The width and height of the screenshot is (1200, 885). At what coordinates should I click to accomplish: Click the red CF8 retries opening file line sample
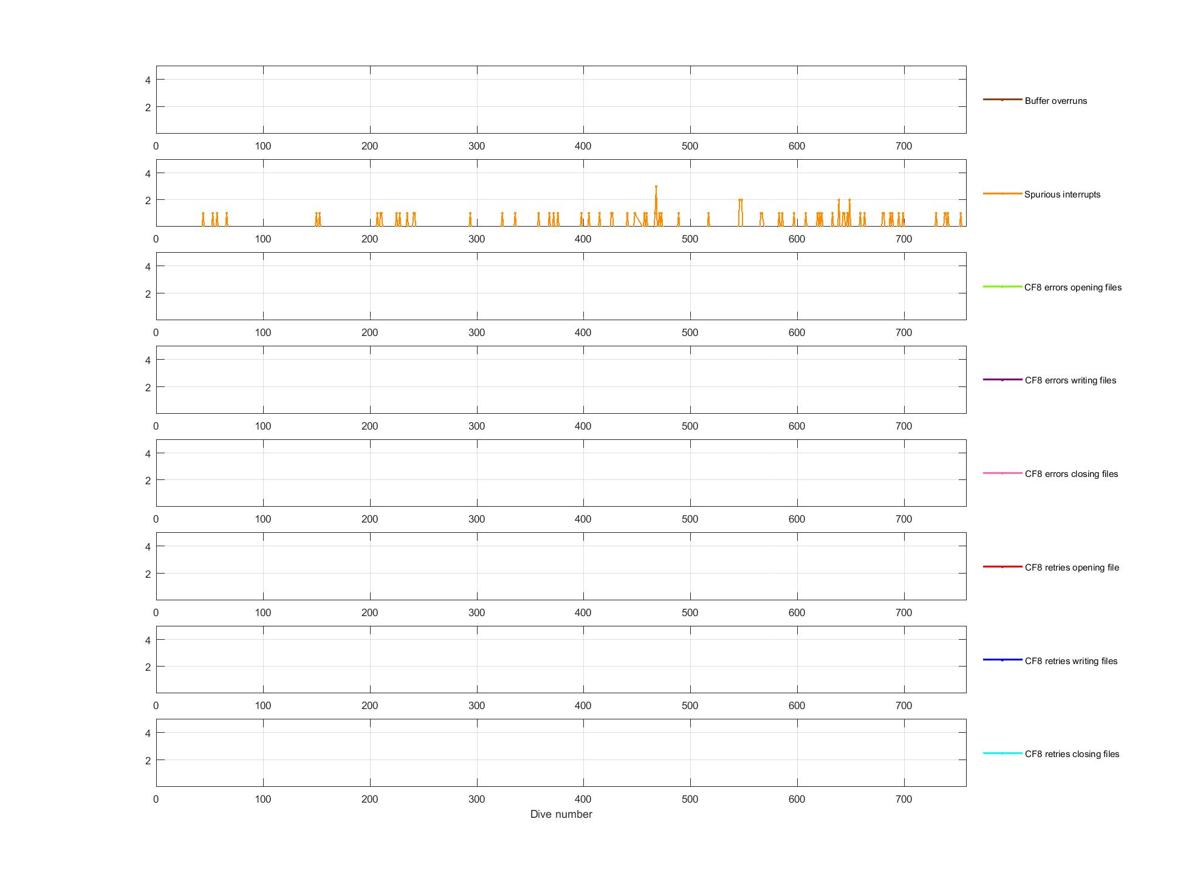pos(1002,567)
